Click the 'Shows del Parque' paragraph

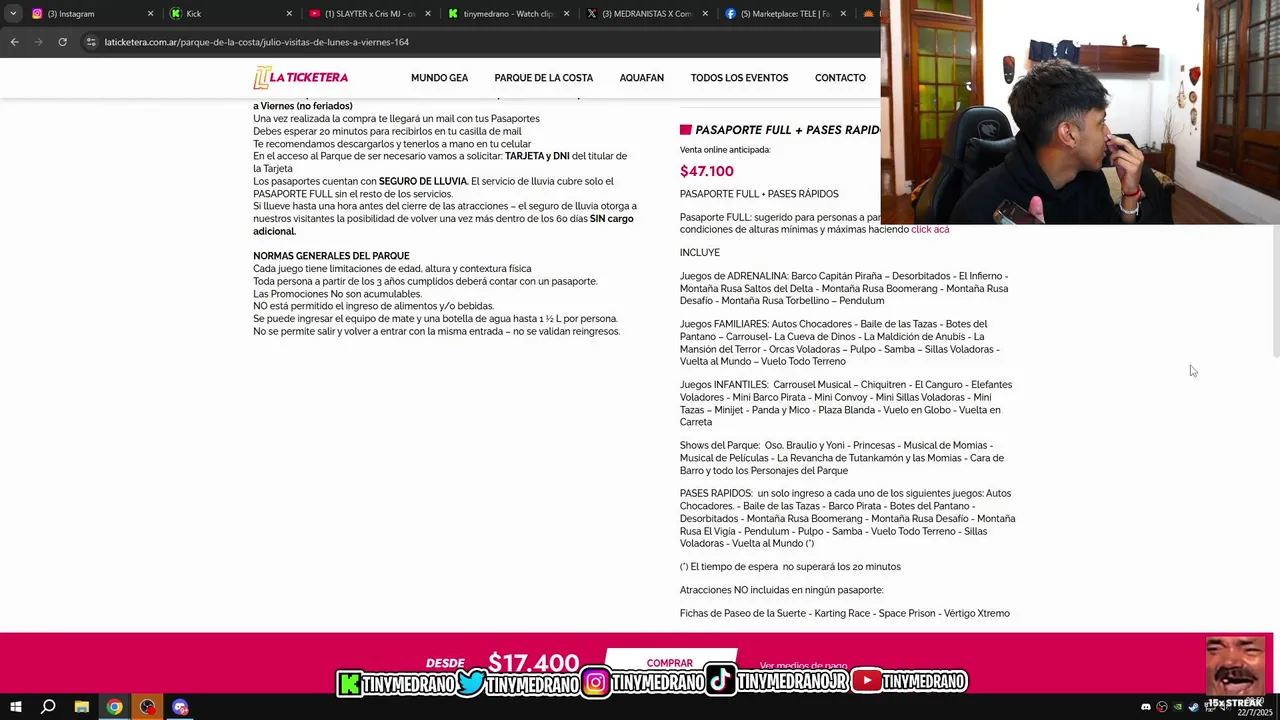click(842, 458)
